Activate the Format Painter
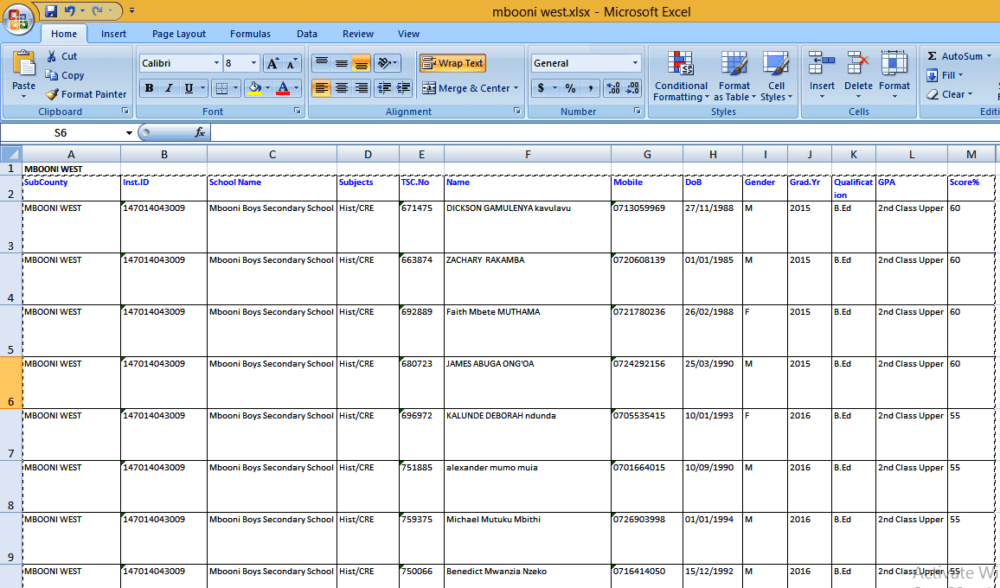Screen dimensions: 1000x588 85,94
